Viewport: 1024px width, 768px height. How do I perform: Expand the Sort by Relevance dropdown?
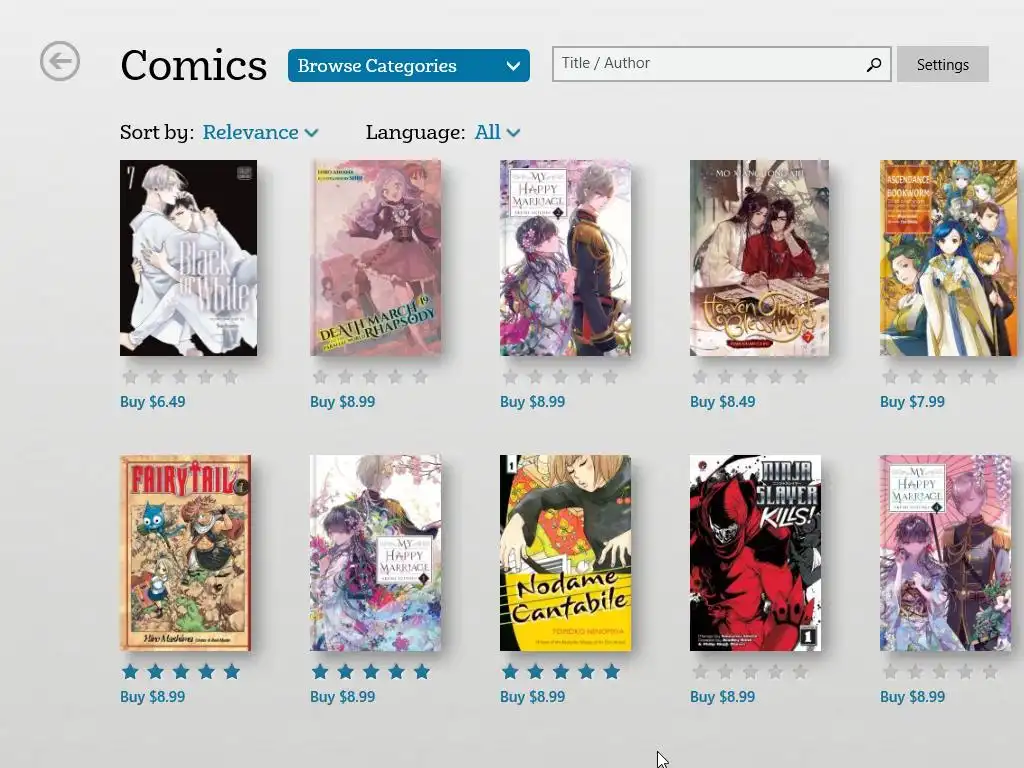[260, 133]
